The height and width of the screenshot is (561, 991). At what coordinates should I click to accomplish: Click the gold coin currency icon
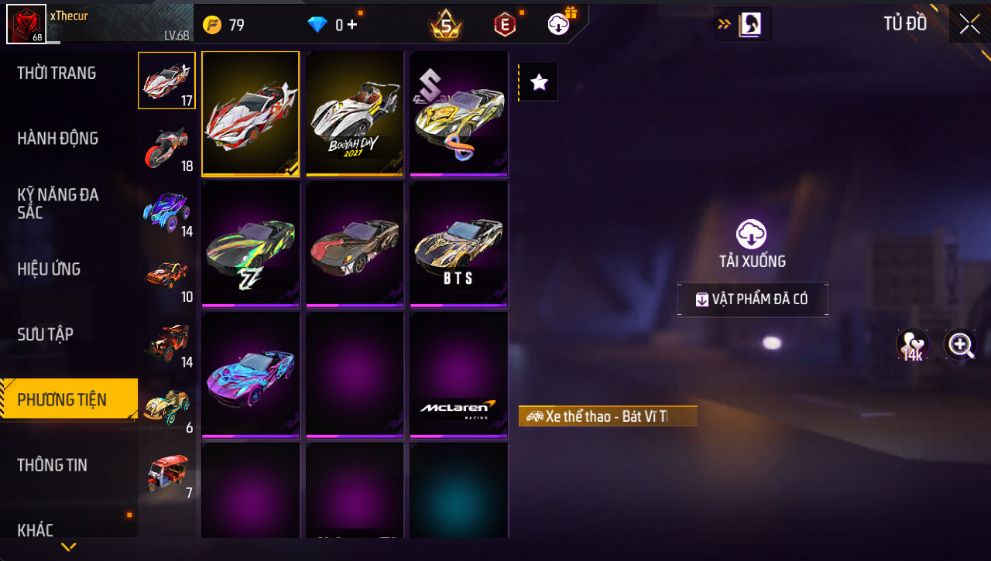pyautogui.click(x=212, y=25)
